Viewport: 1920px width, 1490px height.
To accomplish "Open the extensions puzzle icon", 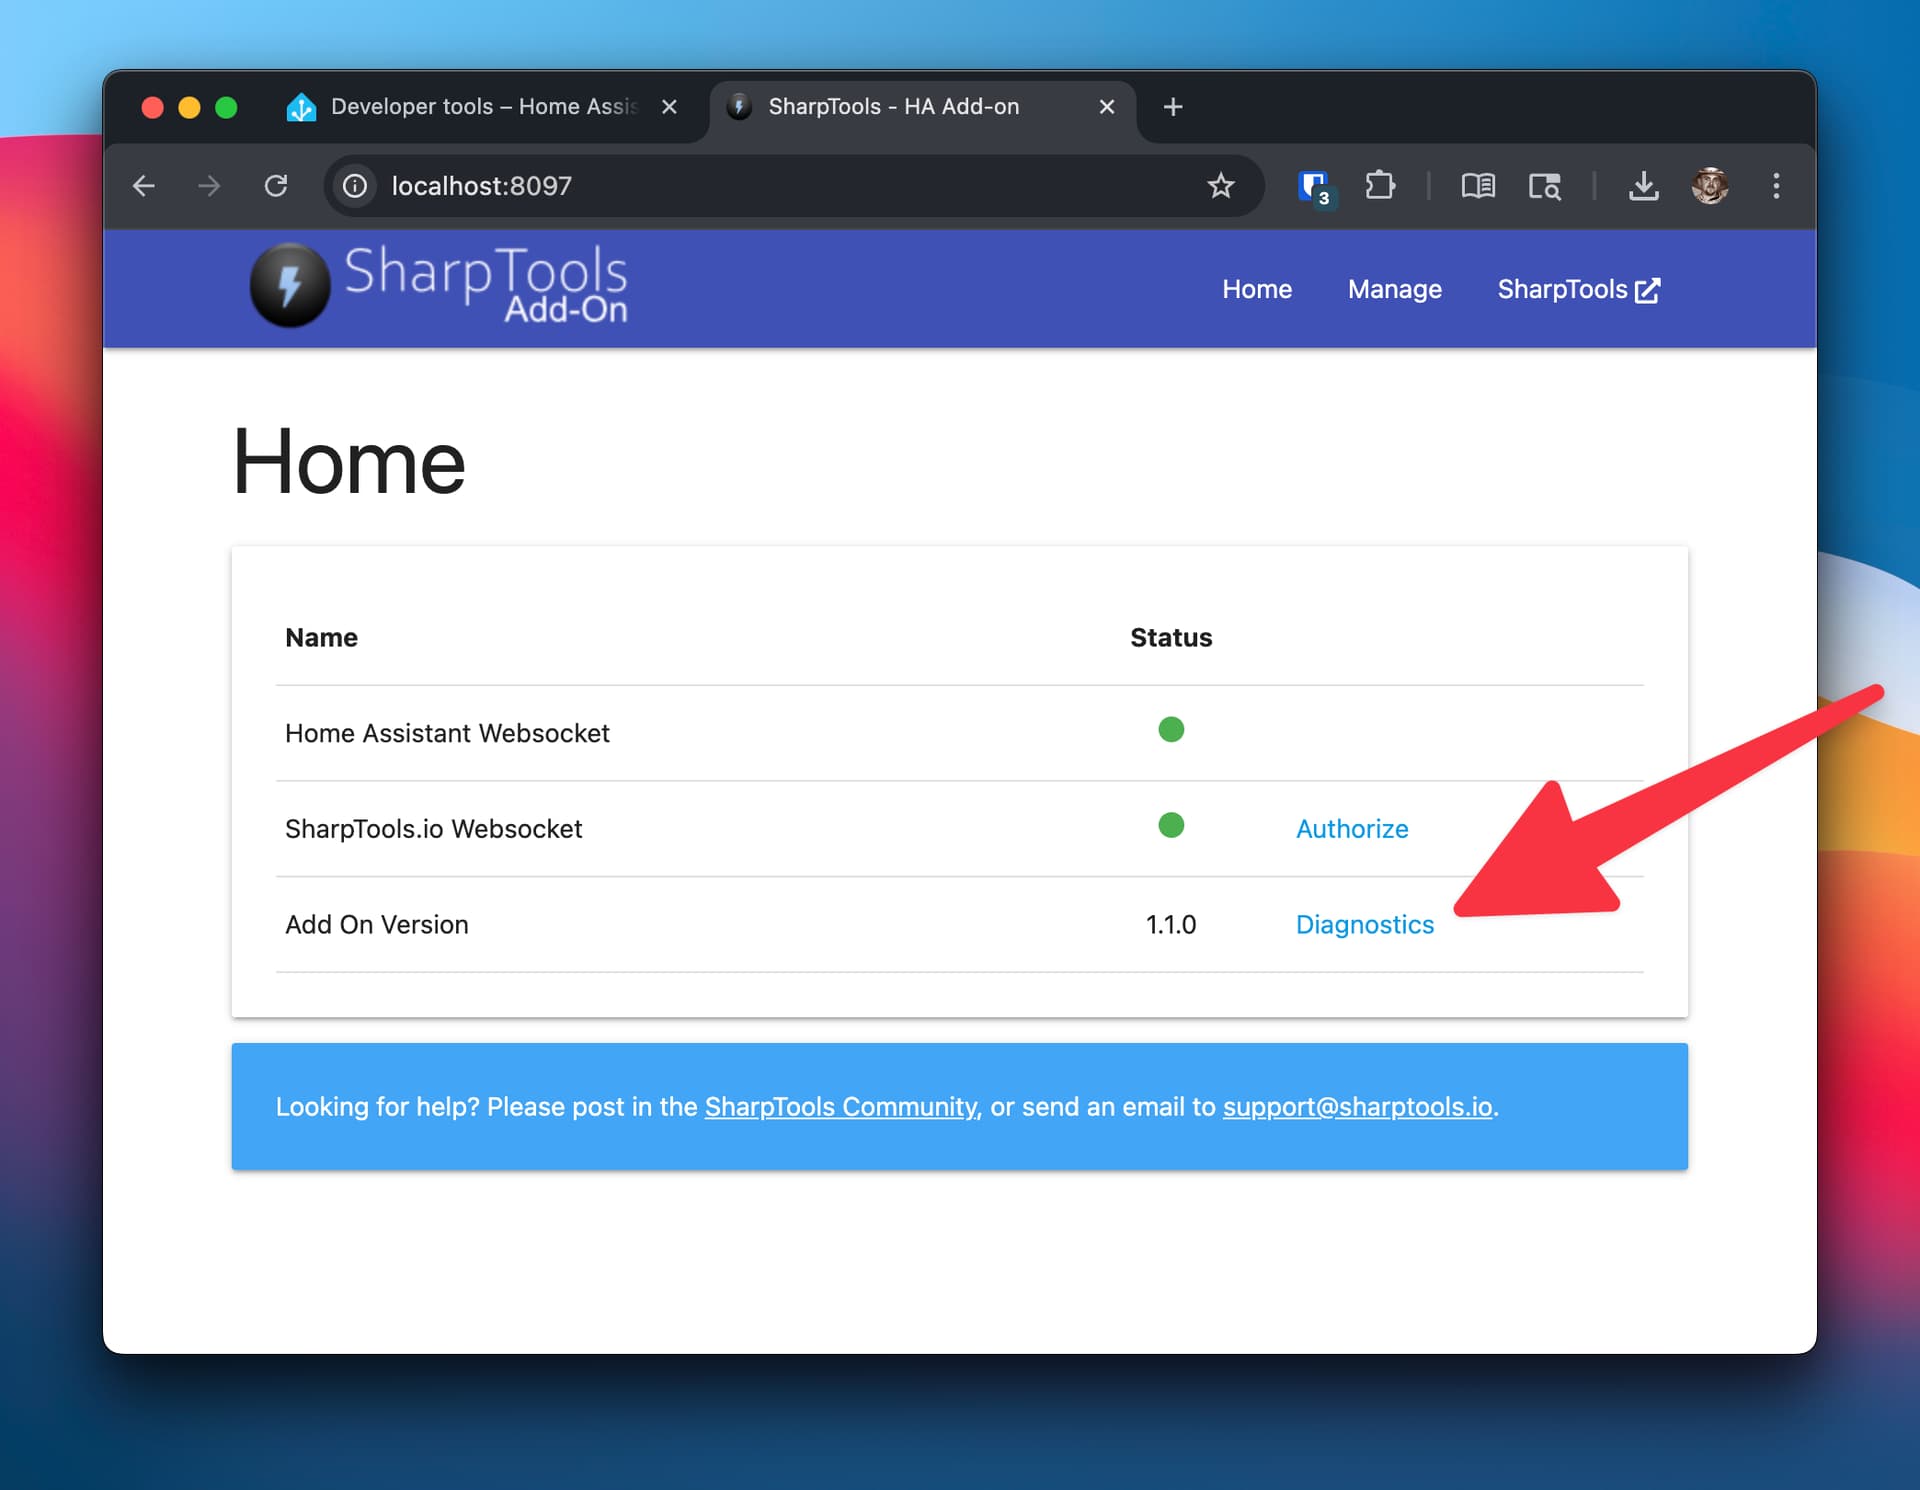I will click(x=1380, y=186).
